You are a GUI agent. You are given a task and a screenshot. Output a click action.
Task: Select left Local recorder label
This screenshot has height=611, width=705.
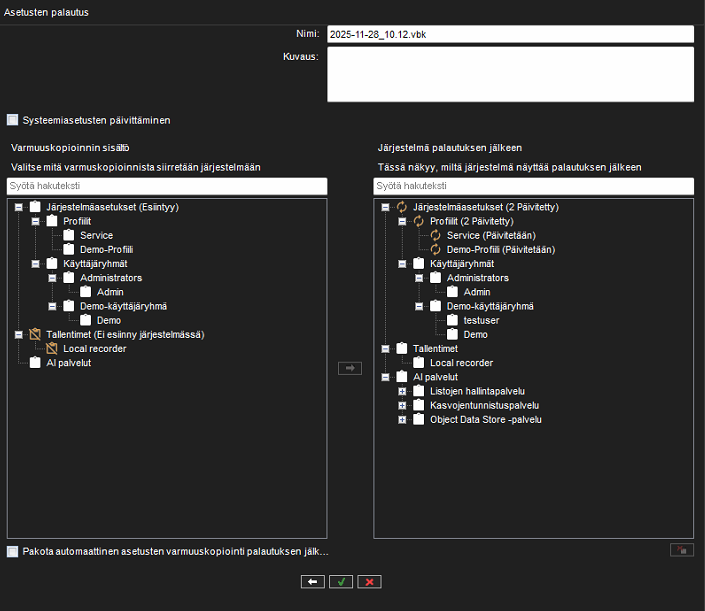point(94,349)
